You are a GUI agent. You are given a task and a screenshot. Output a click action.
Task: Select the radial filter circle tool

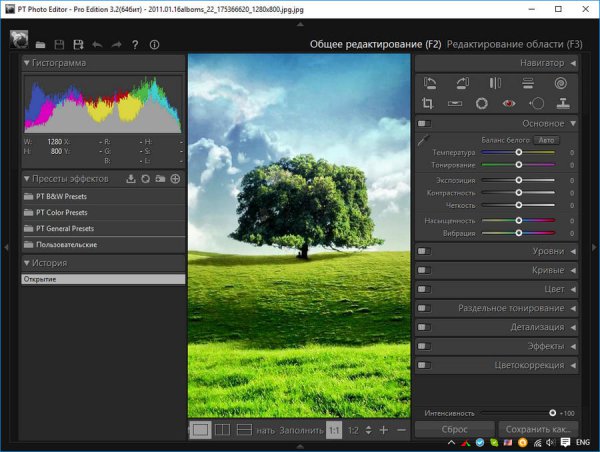click(536, 103)
